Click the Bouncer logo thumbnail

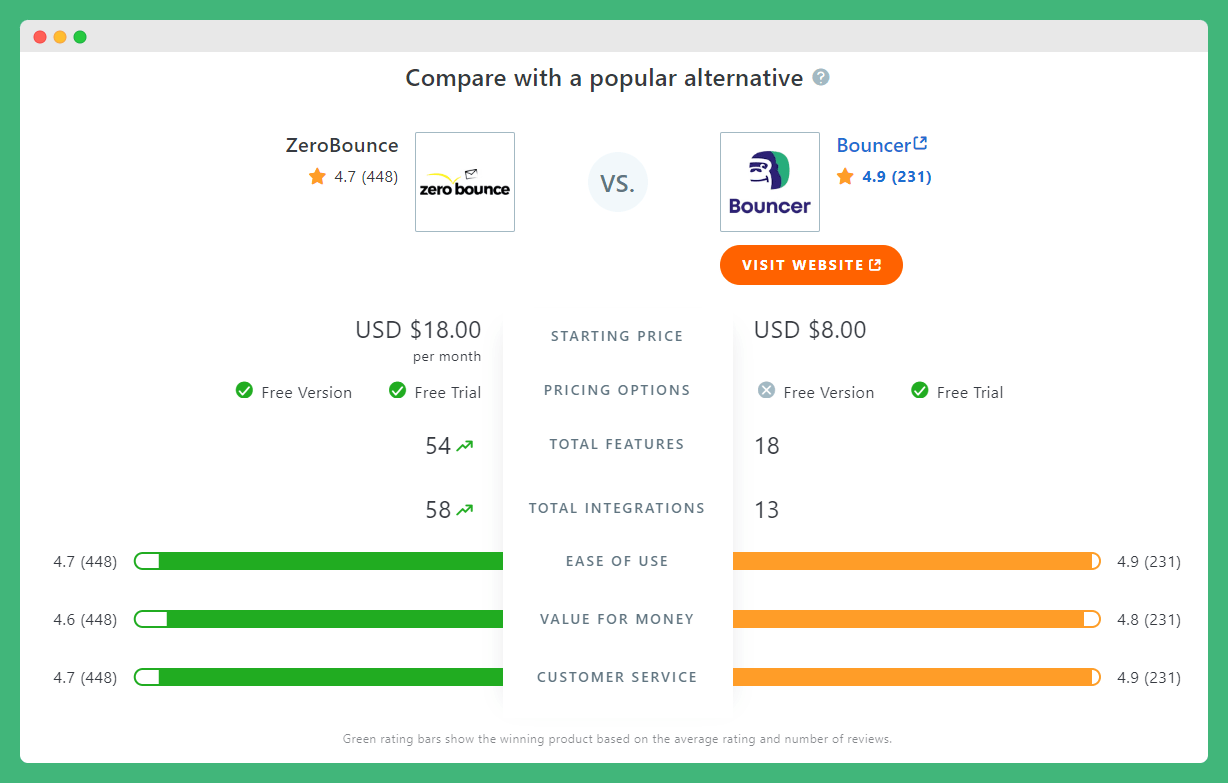[769, 182]
